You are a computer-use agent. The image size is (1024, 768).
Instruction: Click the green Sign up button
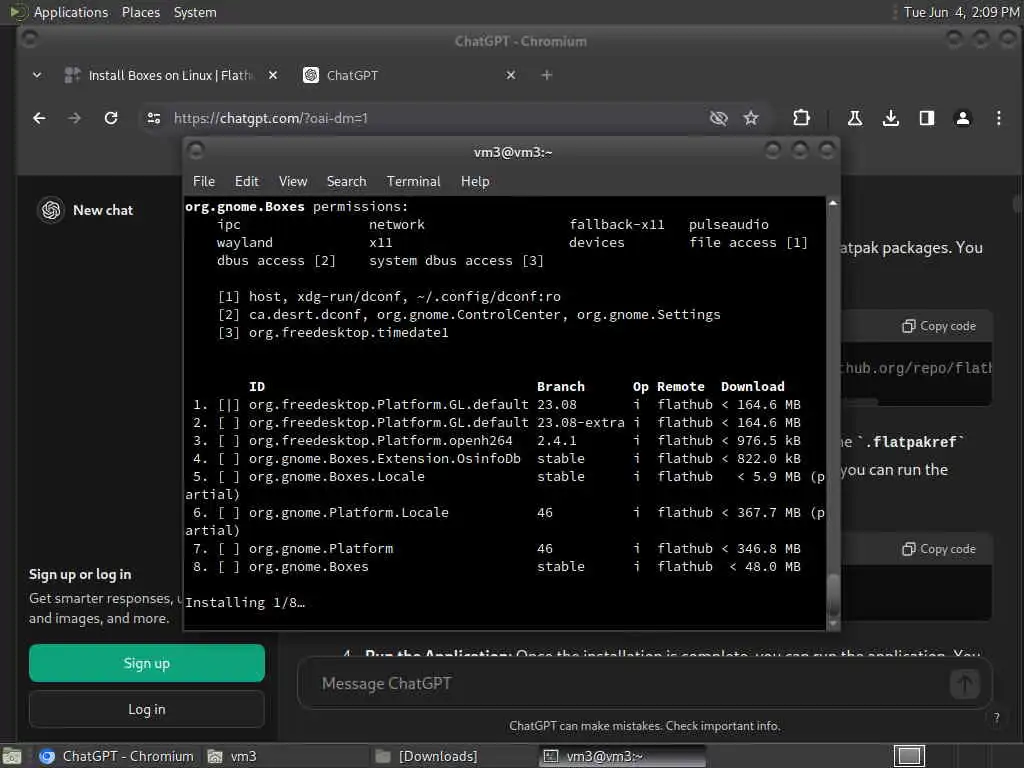(147, 664)
